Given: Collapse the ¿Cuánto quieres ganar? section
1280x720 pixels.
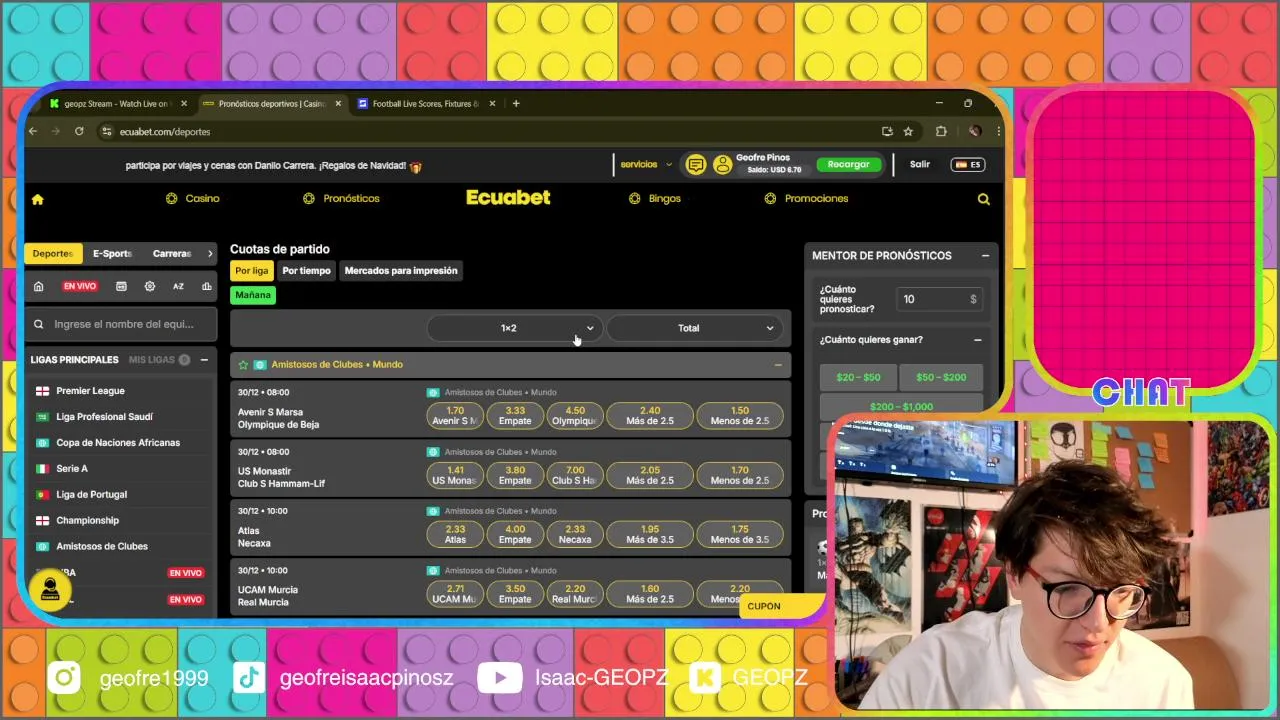Looking at the screenshot, I should (x=978, y=340).
